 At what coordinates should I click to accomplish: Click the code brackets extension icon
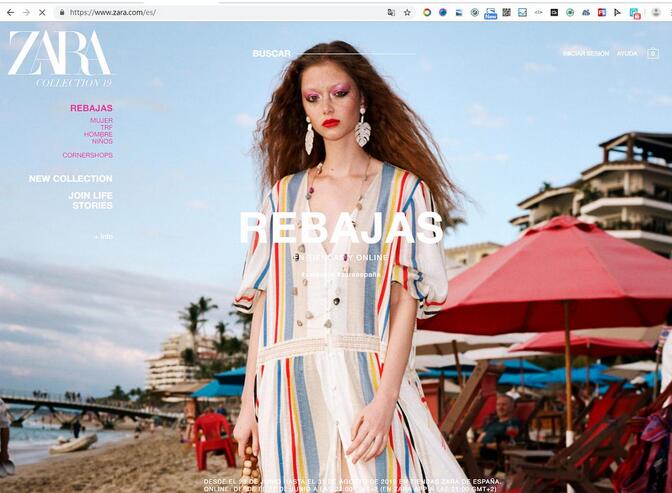click(x=538, y=12)
